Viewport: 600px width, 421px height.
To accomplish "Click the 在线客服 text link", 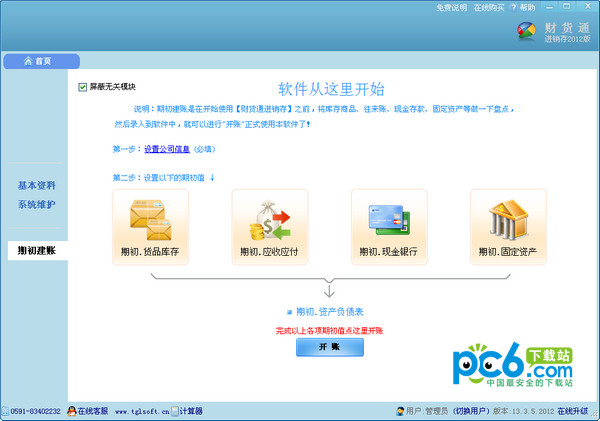I will (x=93, y=411).
